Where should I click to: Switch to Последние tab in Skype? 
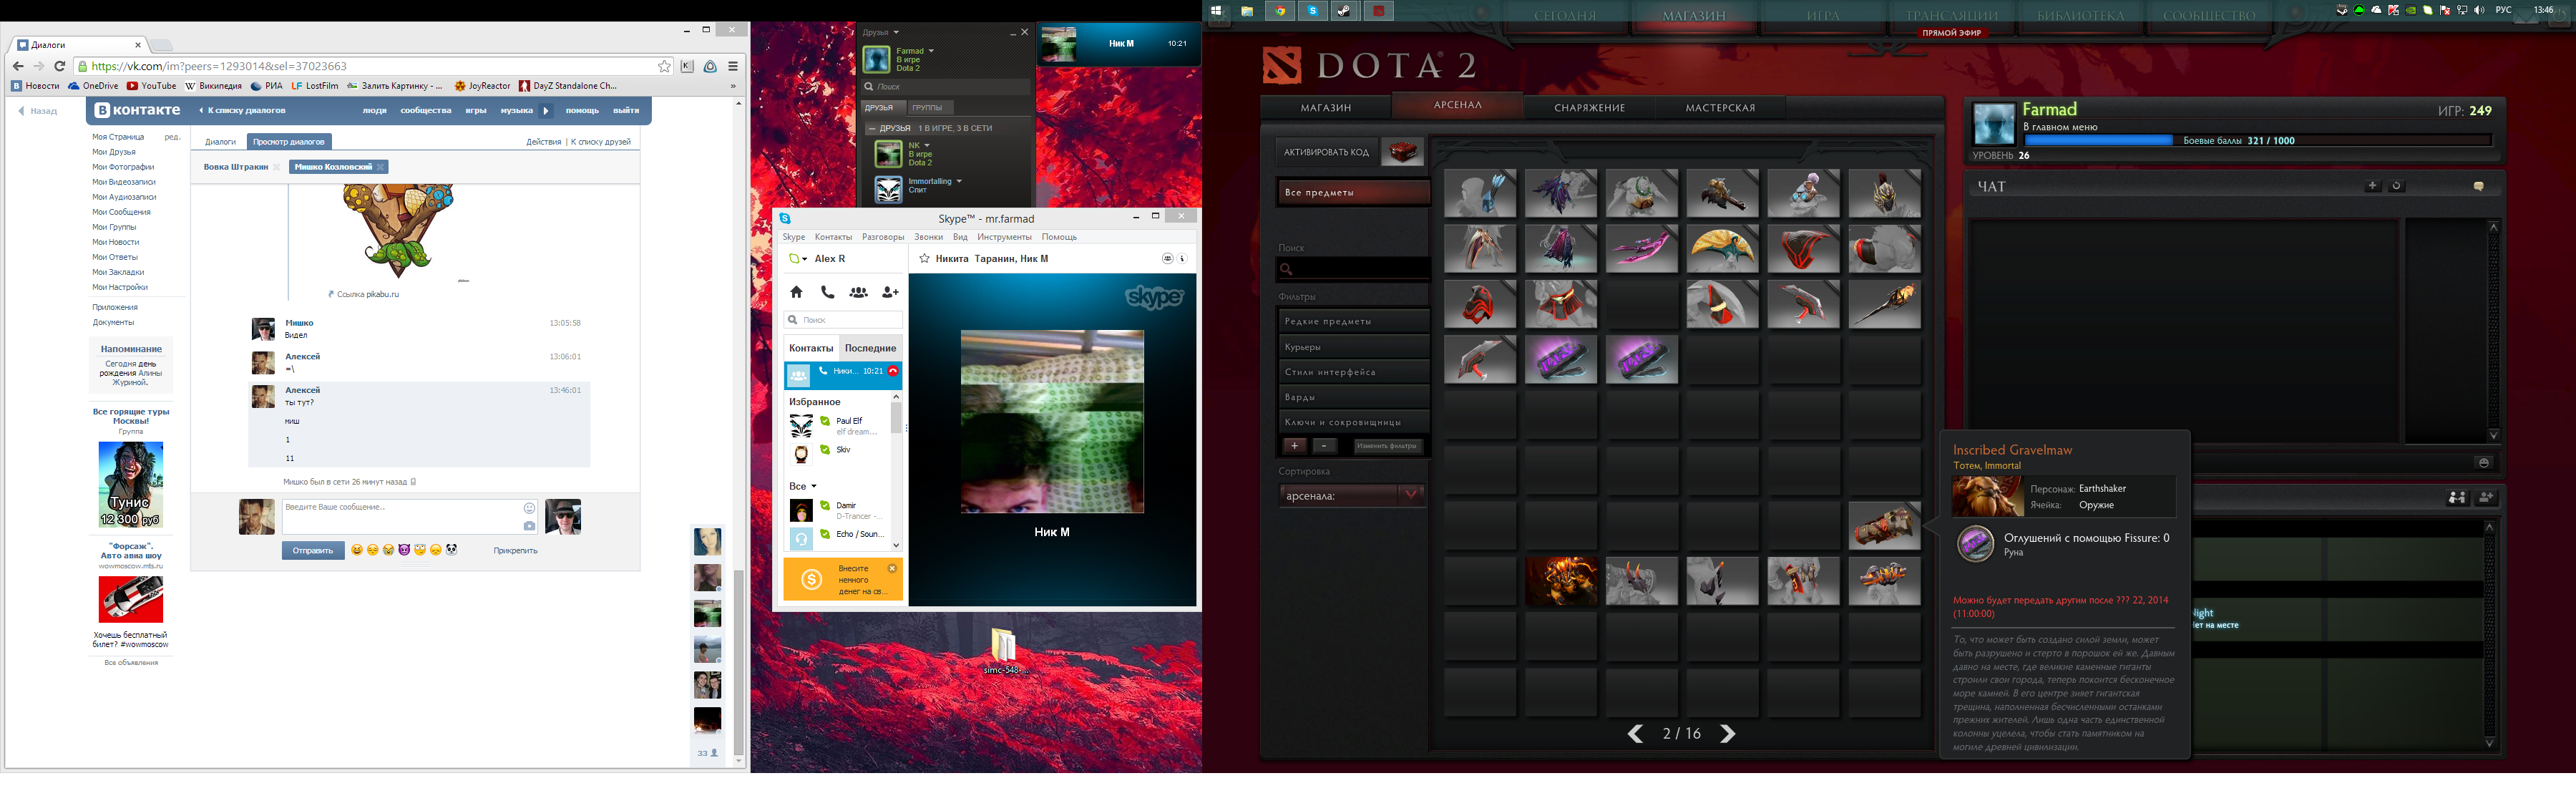[x=870, y=348]
